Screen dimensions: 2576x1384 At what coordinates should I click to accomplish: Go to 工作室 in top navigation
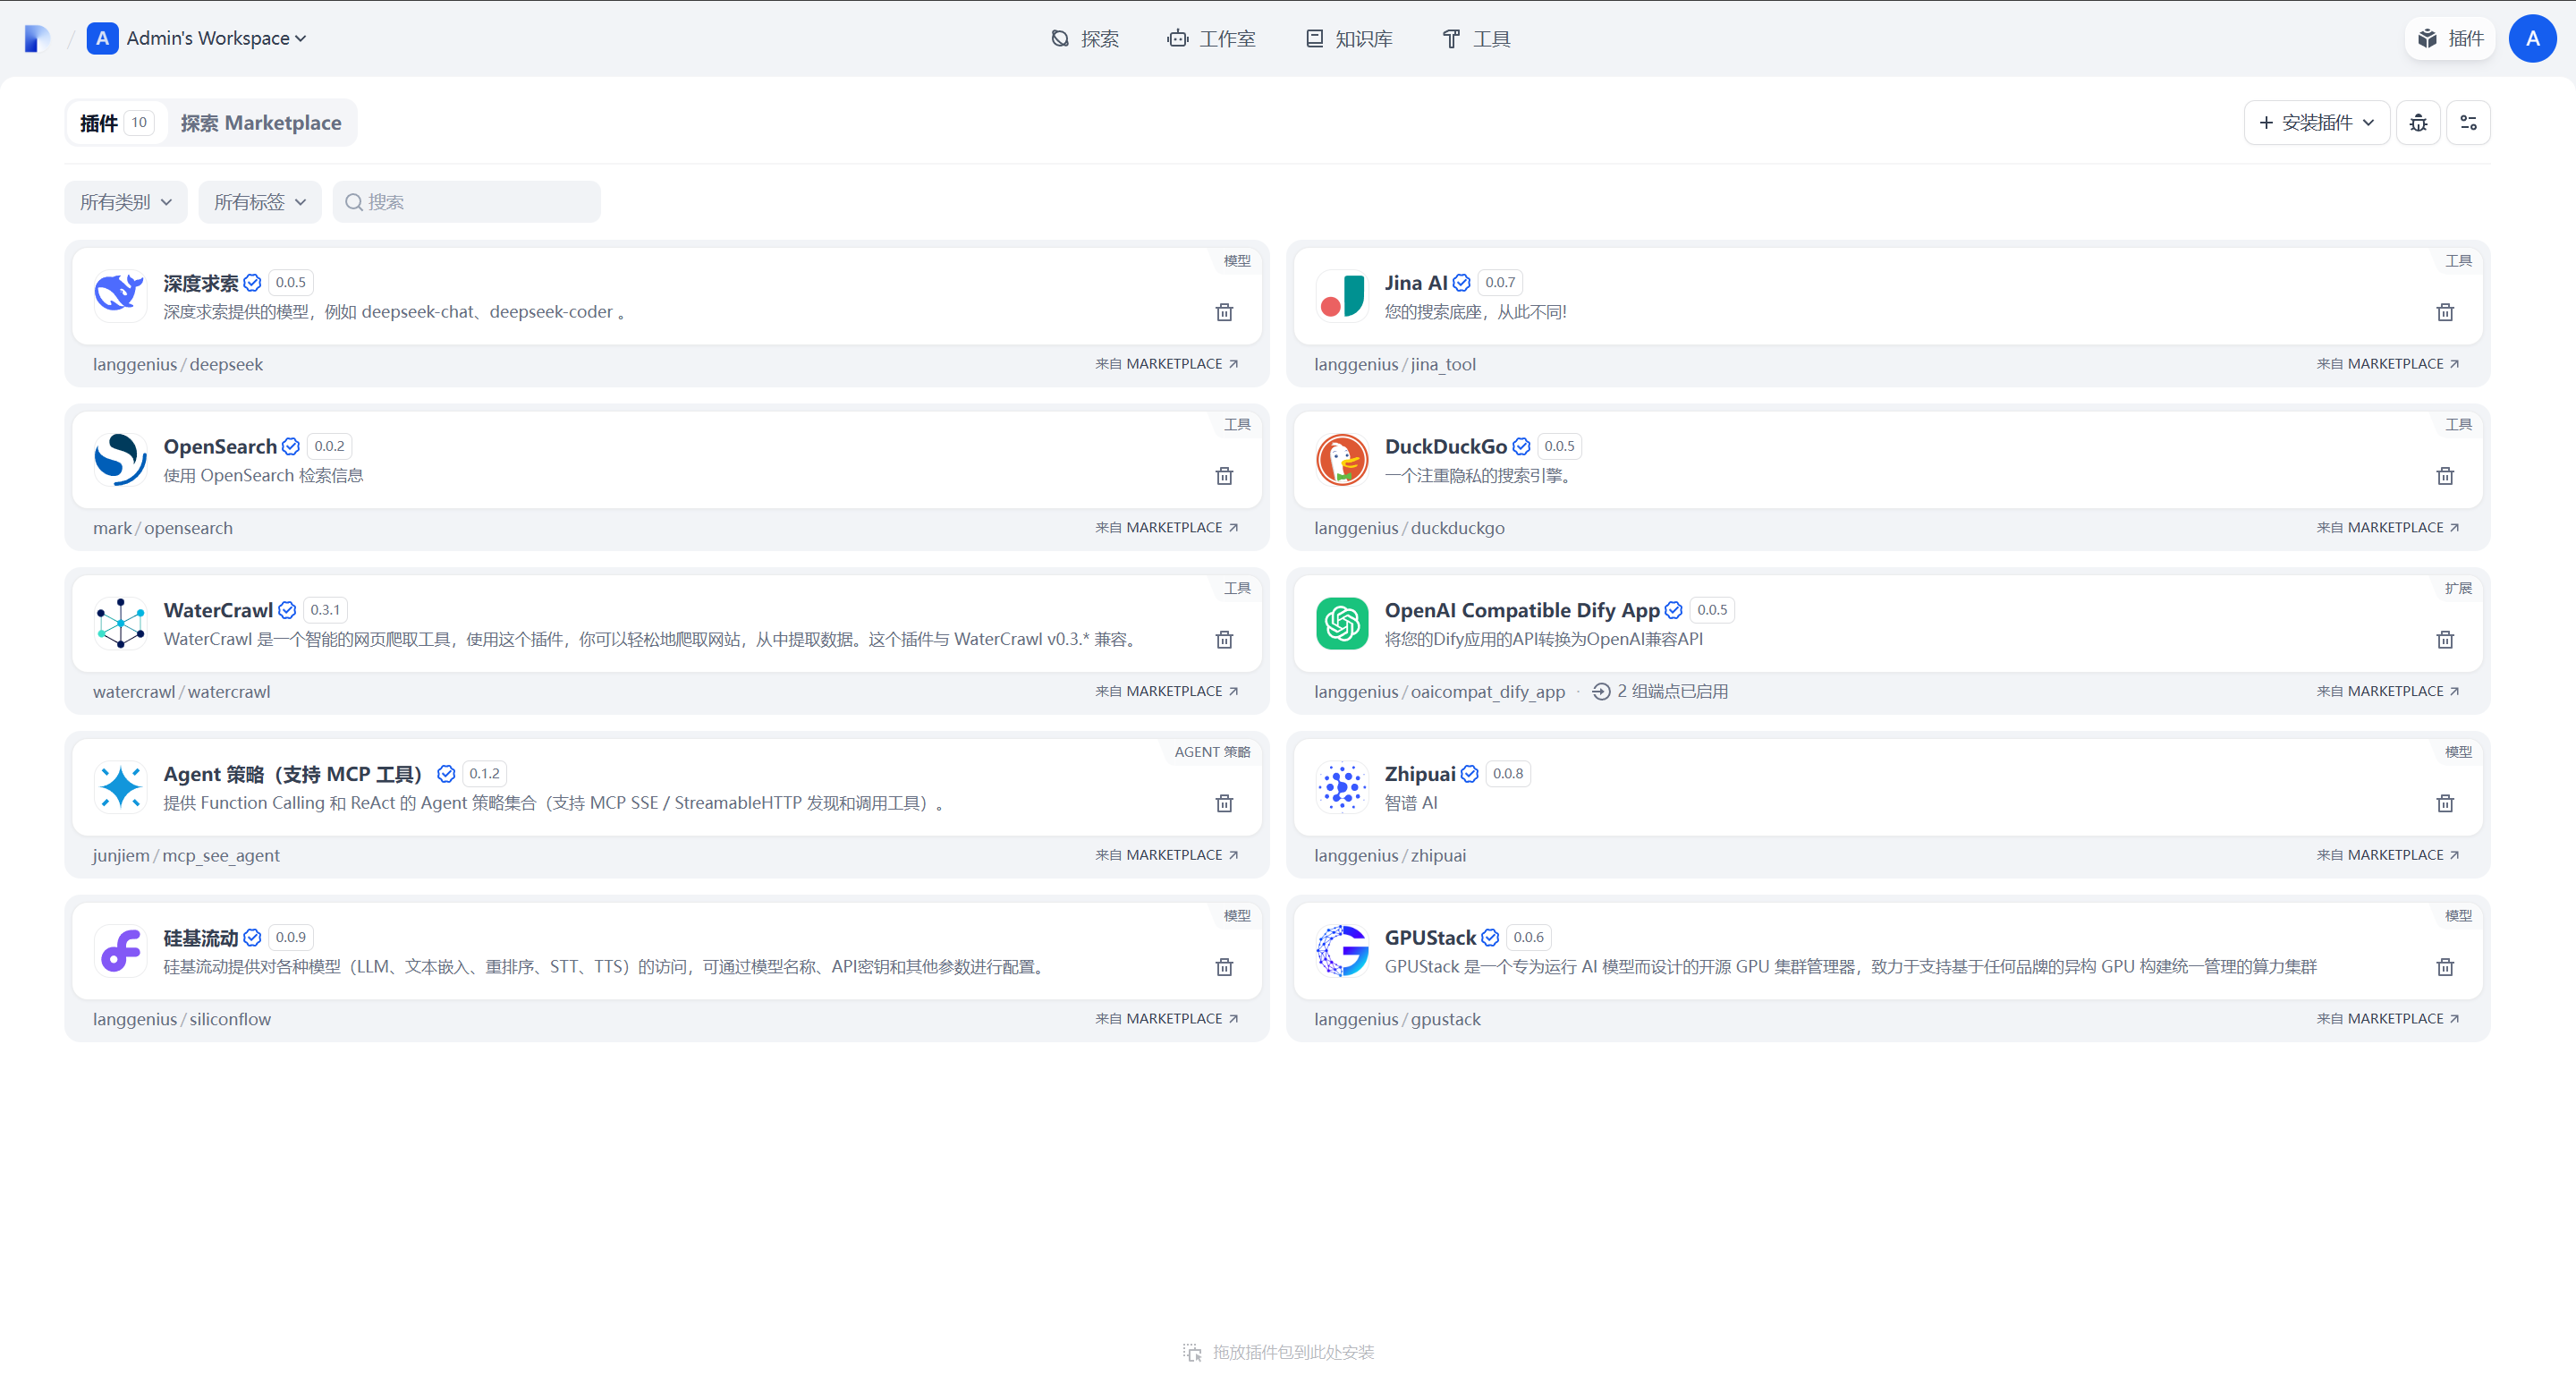(1211, 38)
